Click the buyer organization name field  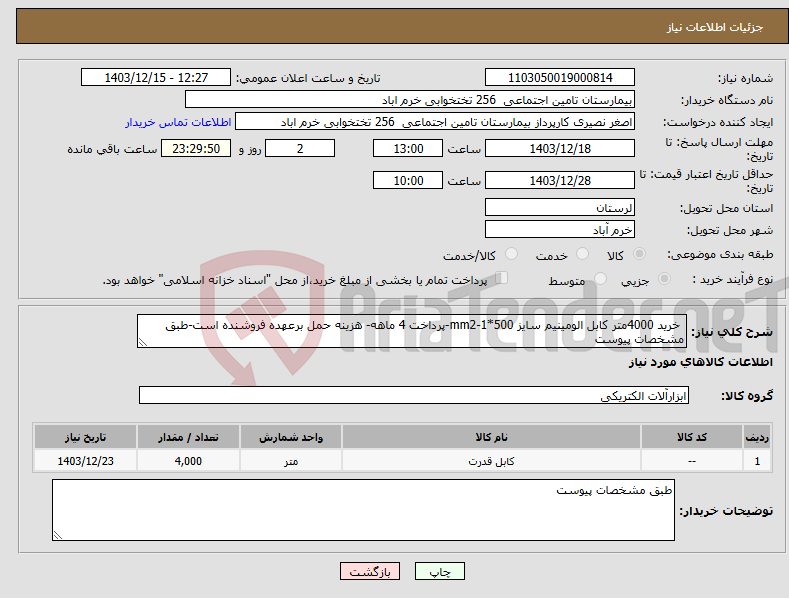(x=410, y=100)
